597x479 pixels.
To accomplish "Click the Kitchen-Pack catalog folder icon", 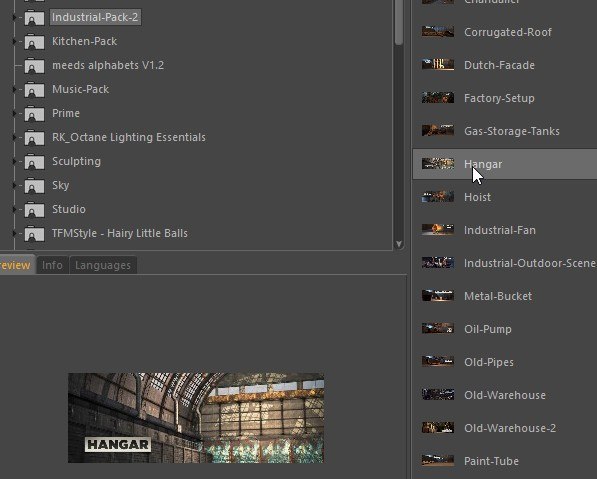I will 34,42.
